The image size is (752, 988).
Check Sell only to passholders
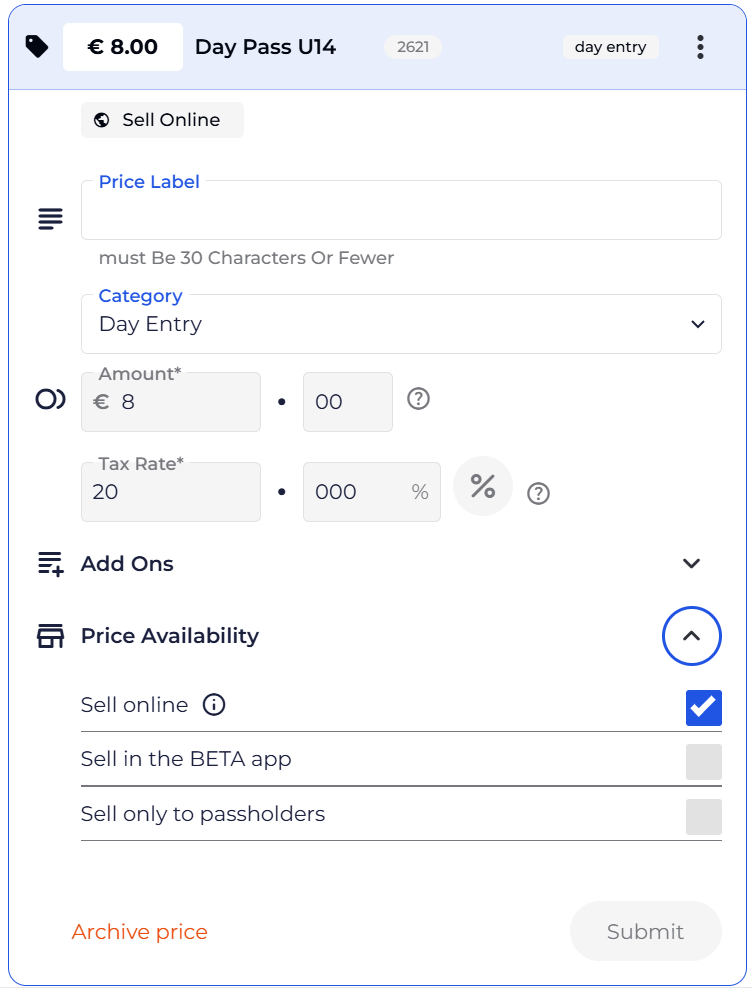tap(703, 817)
